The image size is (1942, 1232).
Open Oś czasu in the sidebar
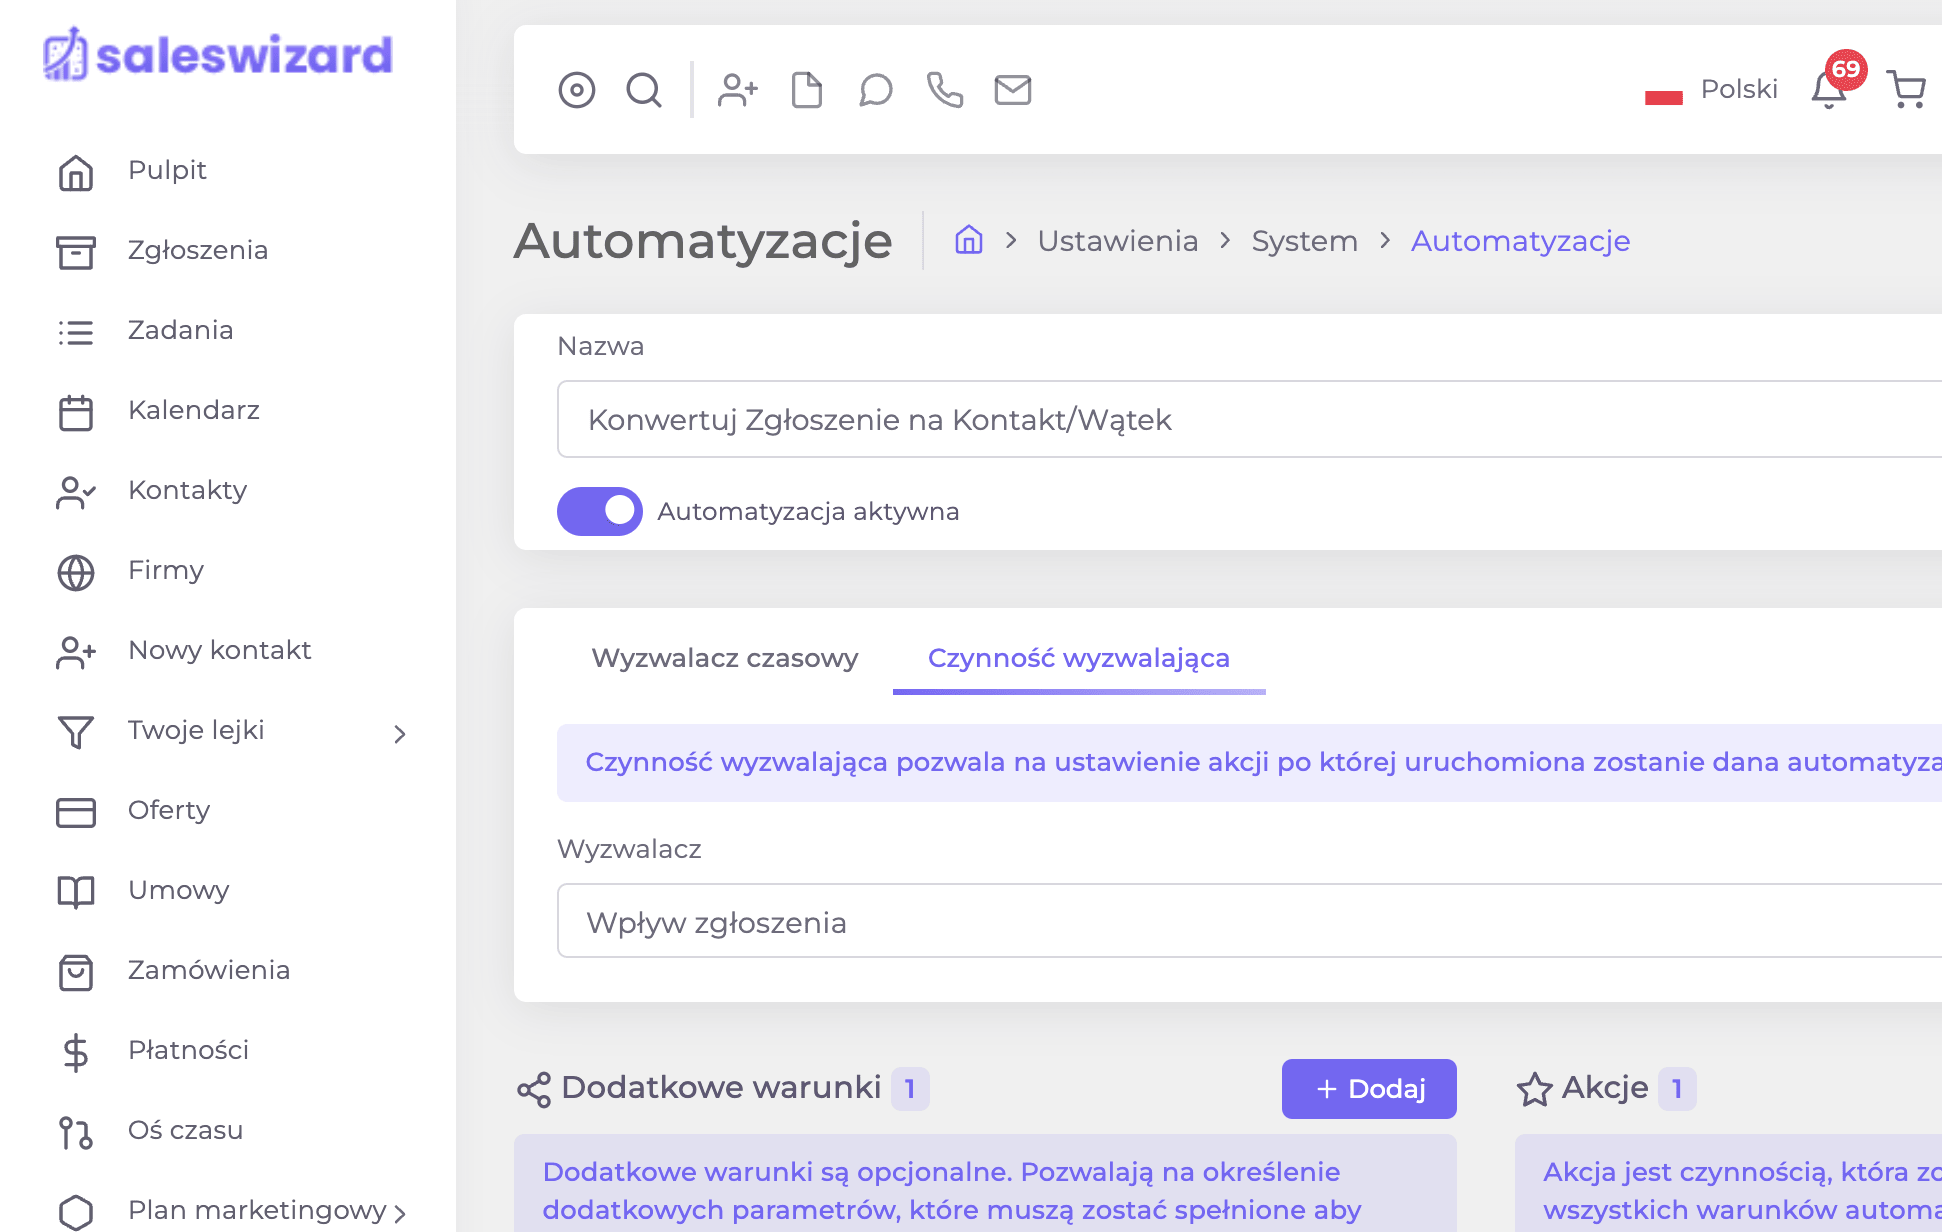[x=186, y=1130]
